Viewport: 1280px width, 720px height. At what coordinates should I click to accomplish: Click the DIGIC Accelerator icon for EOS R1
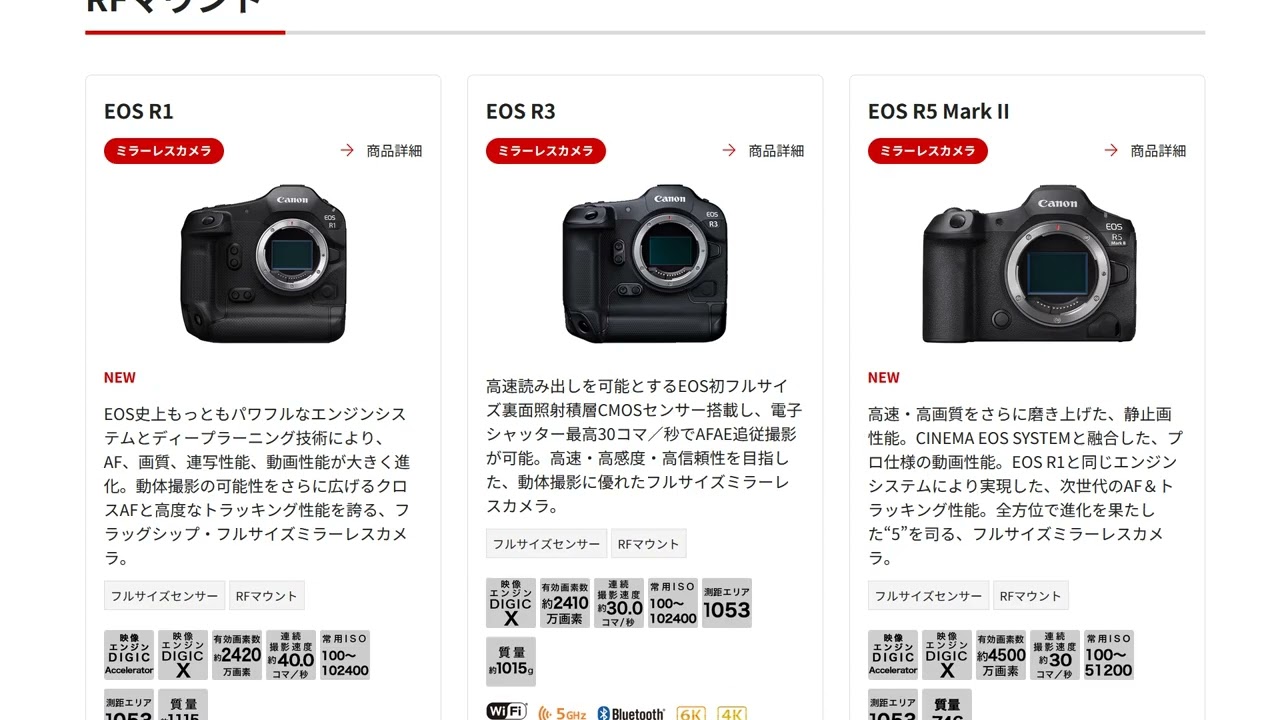pyautogui.click(x=129, y=655)
